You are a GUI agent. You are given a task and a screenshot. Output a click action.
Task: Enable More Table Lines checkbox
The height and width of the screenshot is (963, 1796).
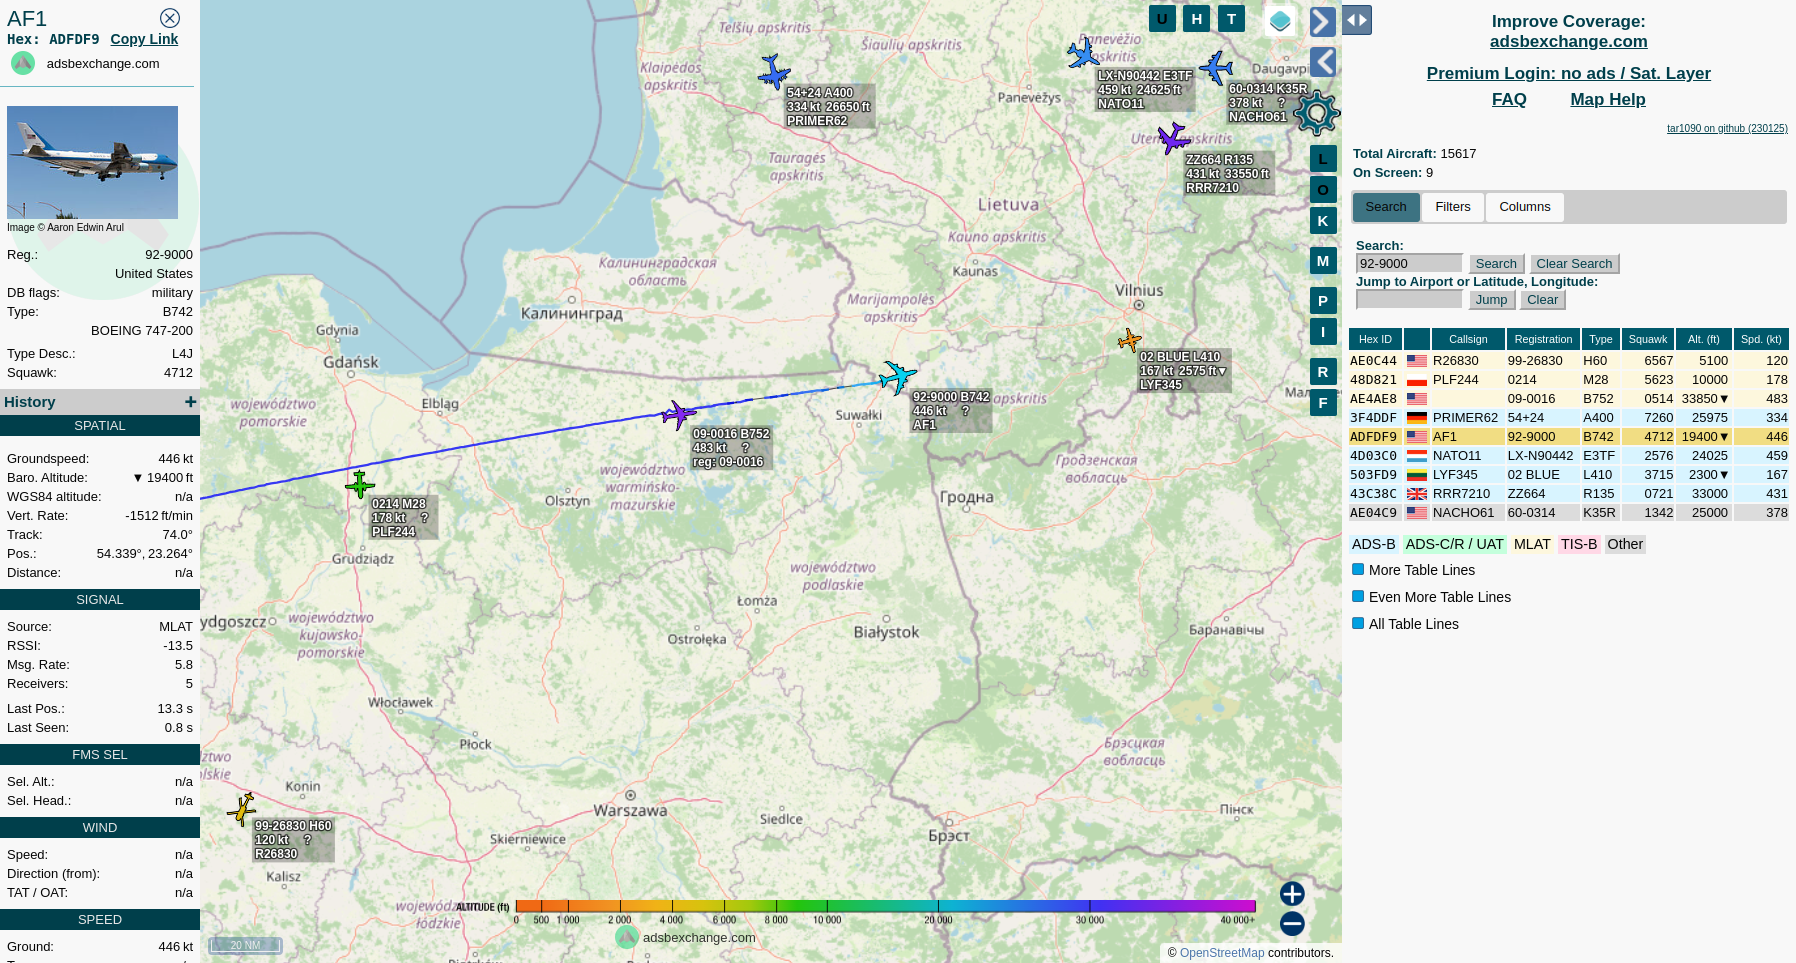point(1358,569)
